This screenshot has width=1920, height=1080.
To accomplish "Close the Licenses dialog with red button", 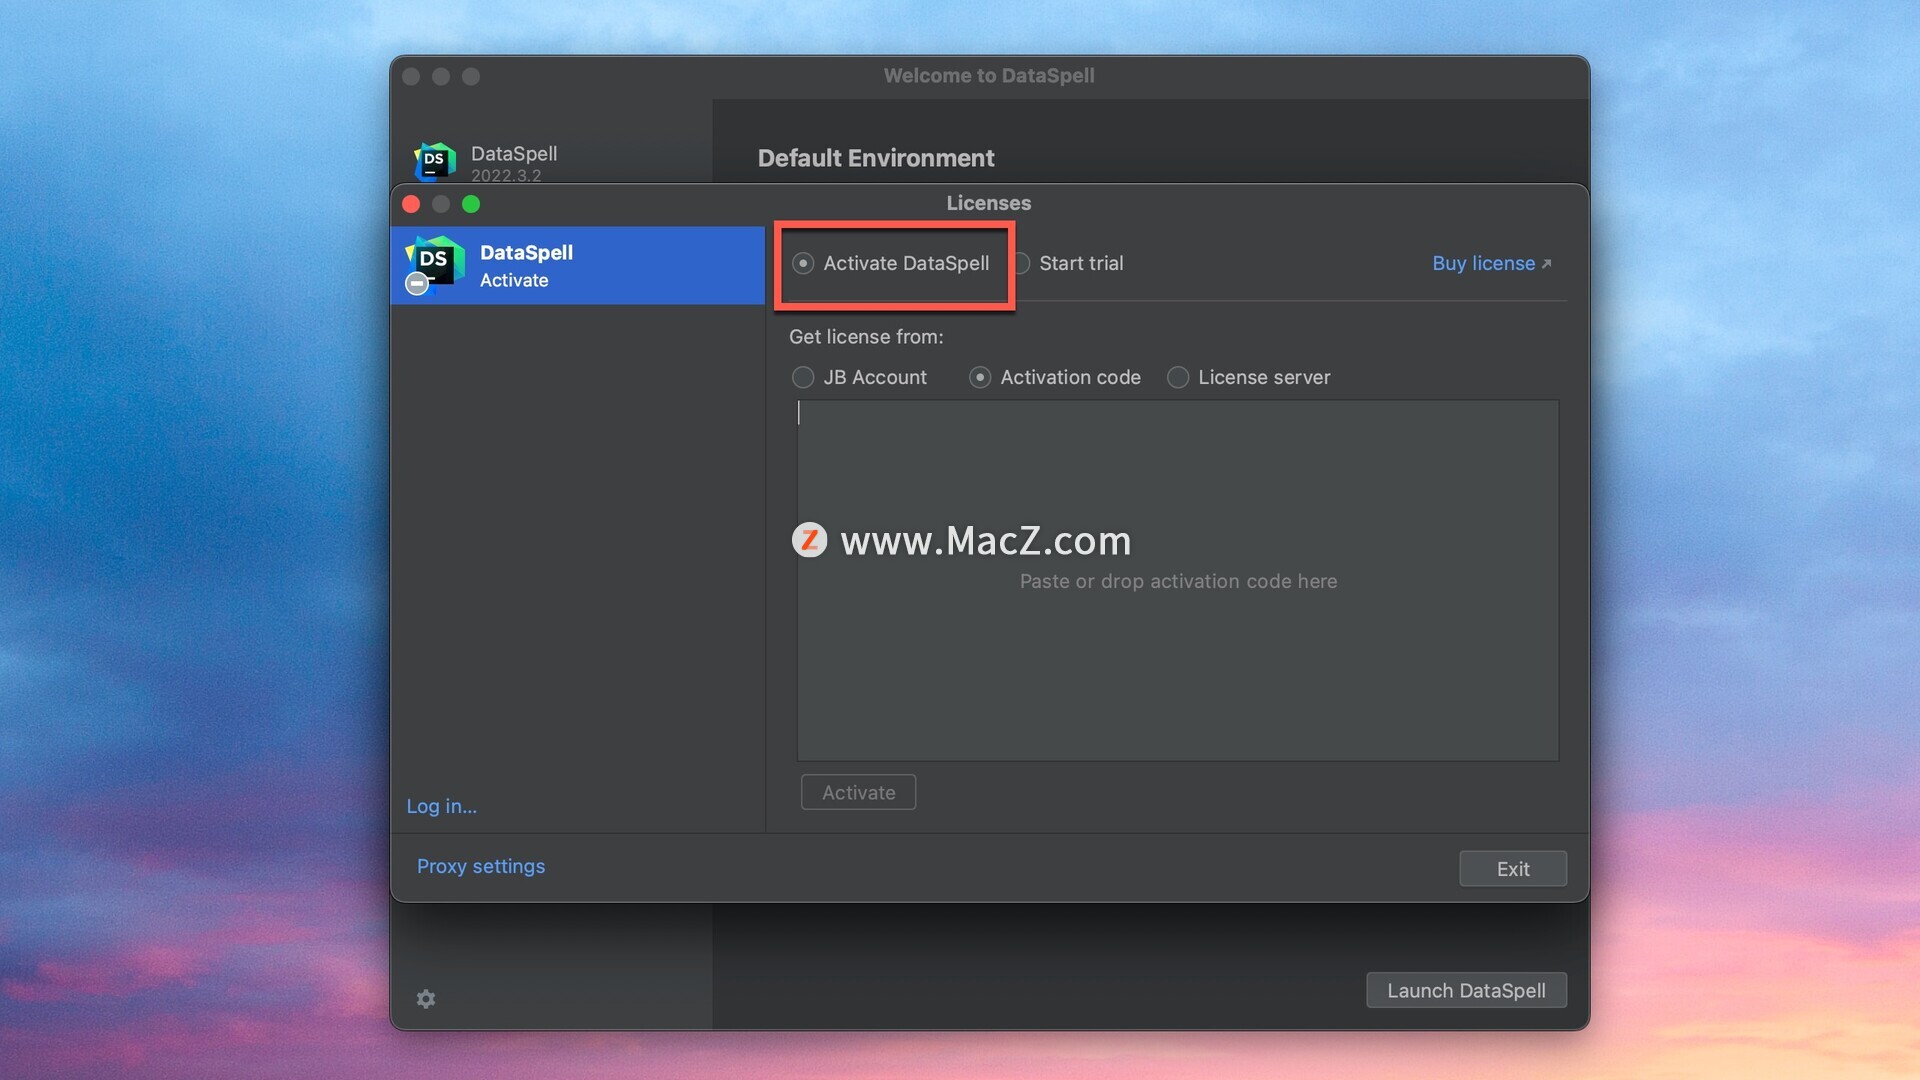I will tap(411, 204).
